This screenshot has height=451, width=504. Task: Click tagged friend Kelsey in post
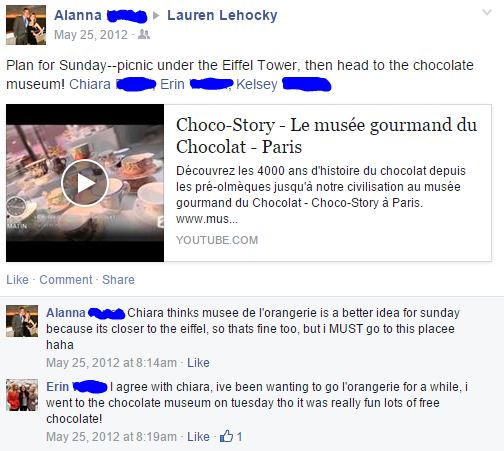tap(257, 84)
